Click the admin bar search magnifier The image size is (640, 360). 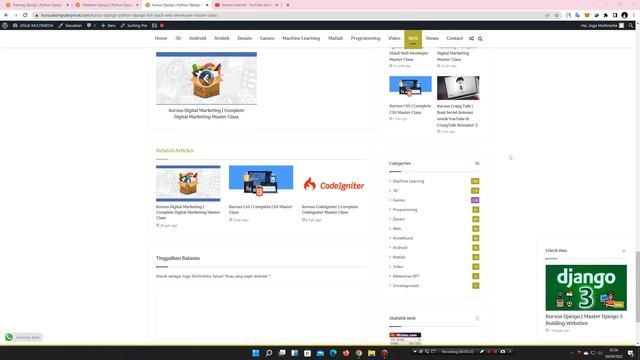tap(631, 25)
